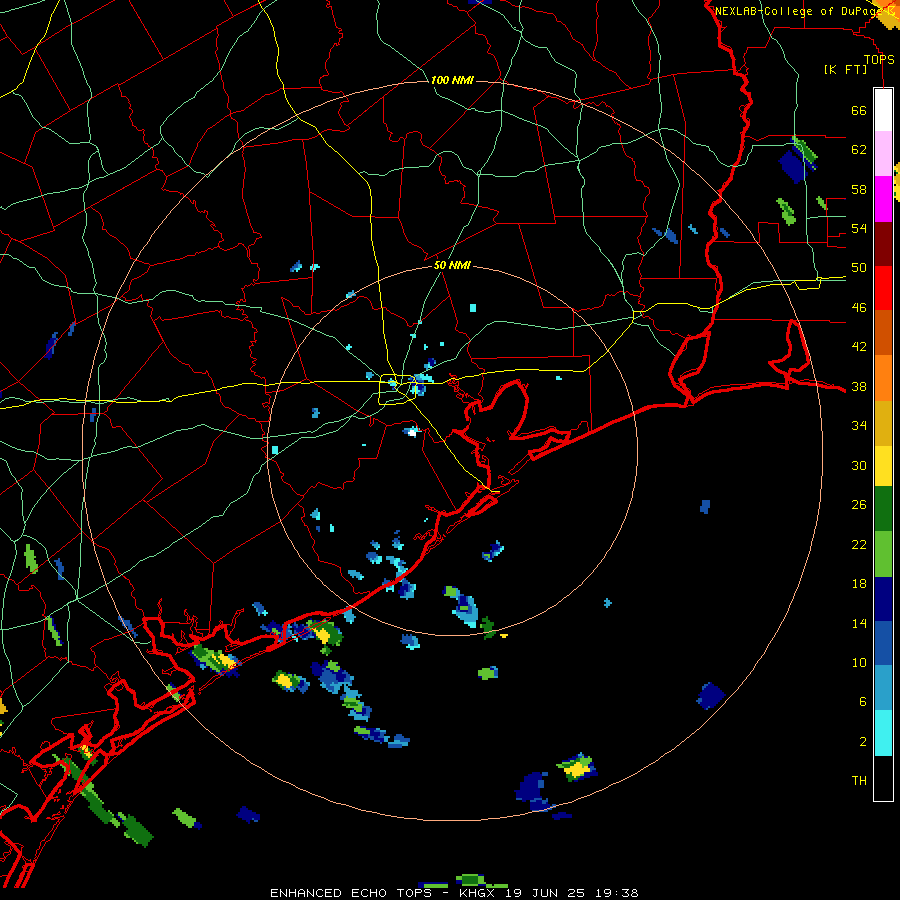
Task: Click the '62' scale value
Action: tap(859, 150)
